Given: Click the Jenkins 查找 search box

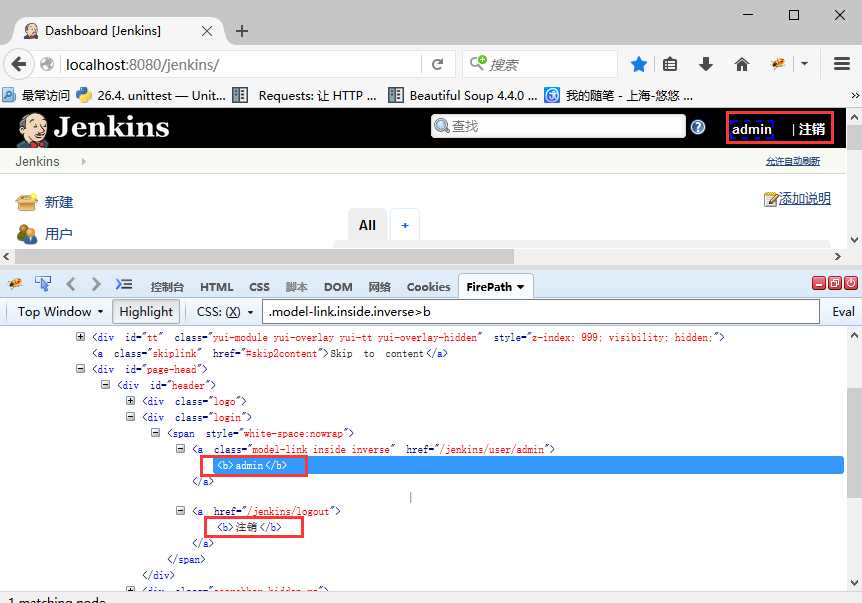Looking at the screenshot, I should [558, 126].
